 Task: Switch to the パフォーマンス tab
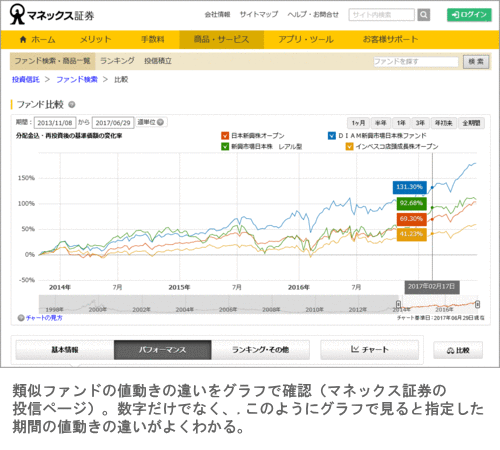(x=163, y=350)
